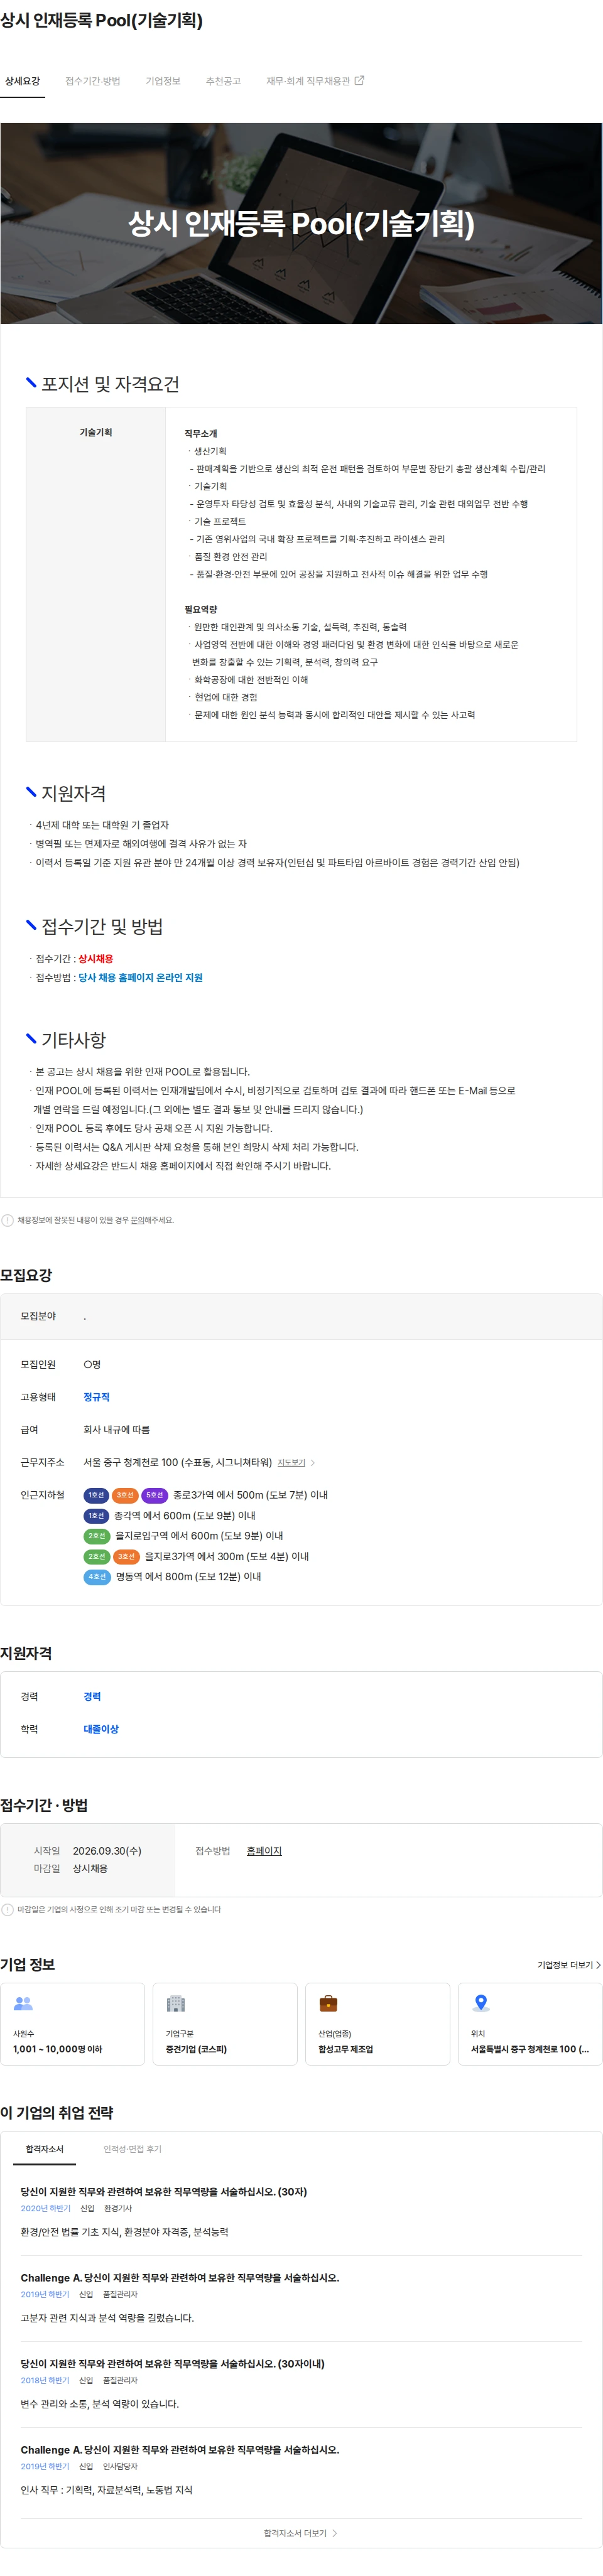Click the 대졸이상 education value
The width and height of the screenshot is (603, 2576).
click(x=101, y=1730)
